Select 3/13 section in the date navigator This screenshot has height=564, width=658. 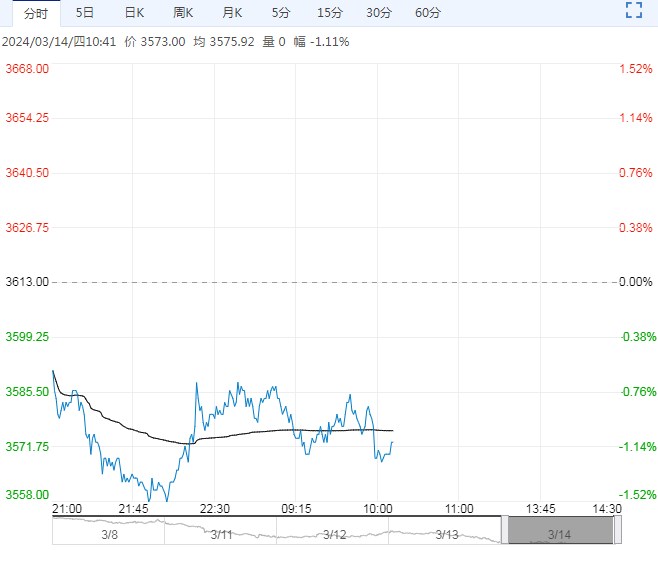[x=446, y=535]
